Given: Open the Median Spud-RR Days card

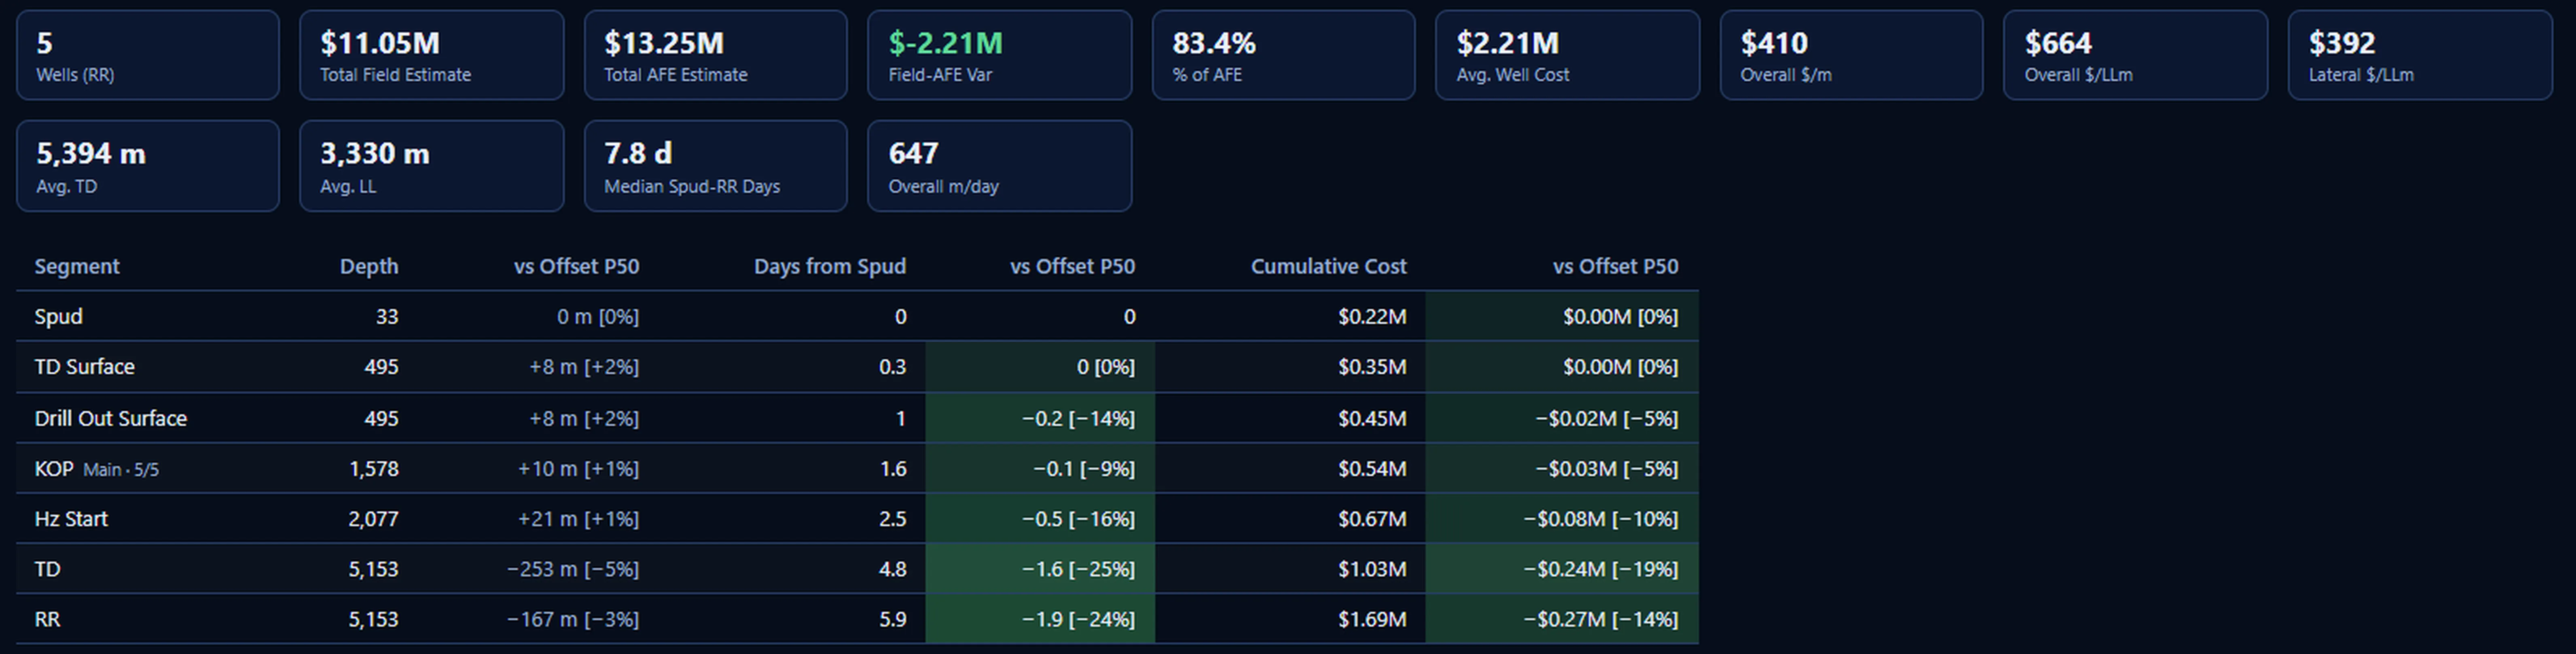Looking at the screenshot, I should coord(715,166).
